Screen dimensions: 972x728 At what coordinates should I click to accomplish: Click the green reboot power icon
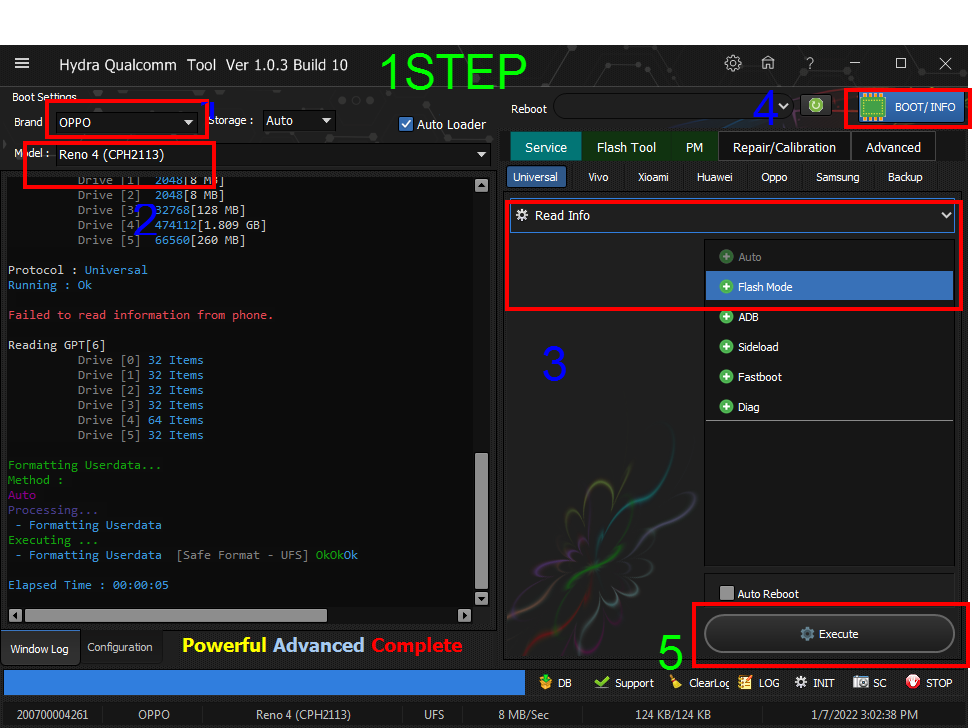coord(816,105)
